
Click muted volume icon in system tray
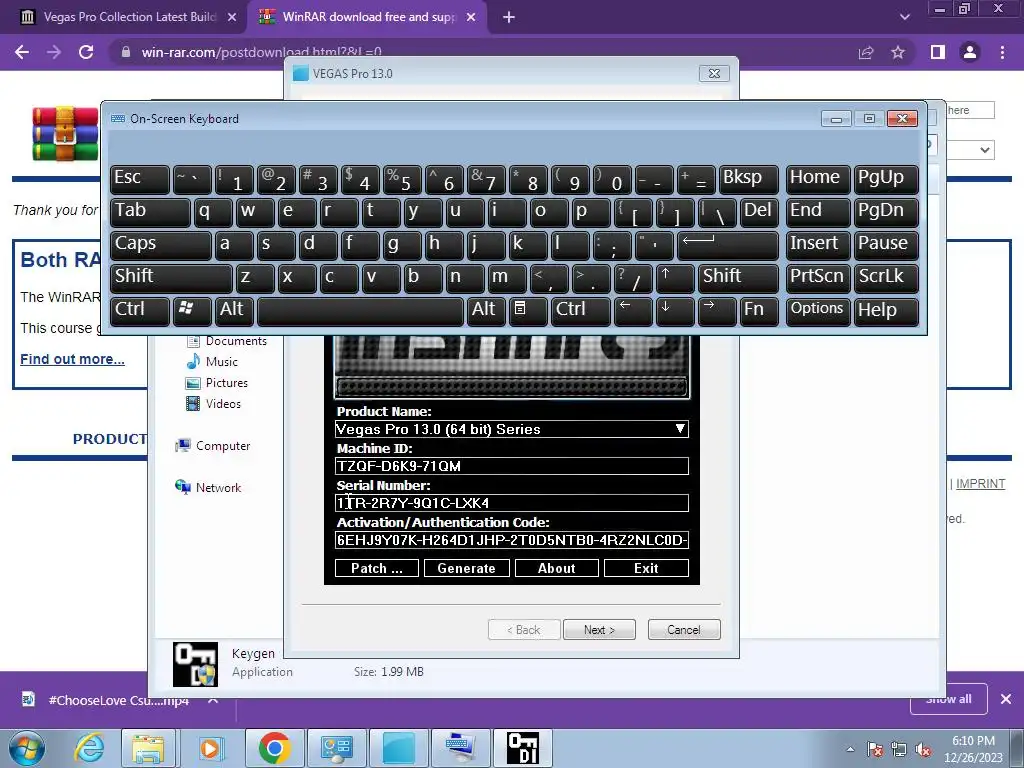(x=923, y=750)
